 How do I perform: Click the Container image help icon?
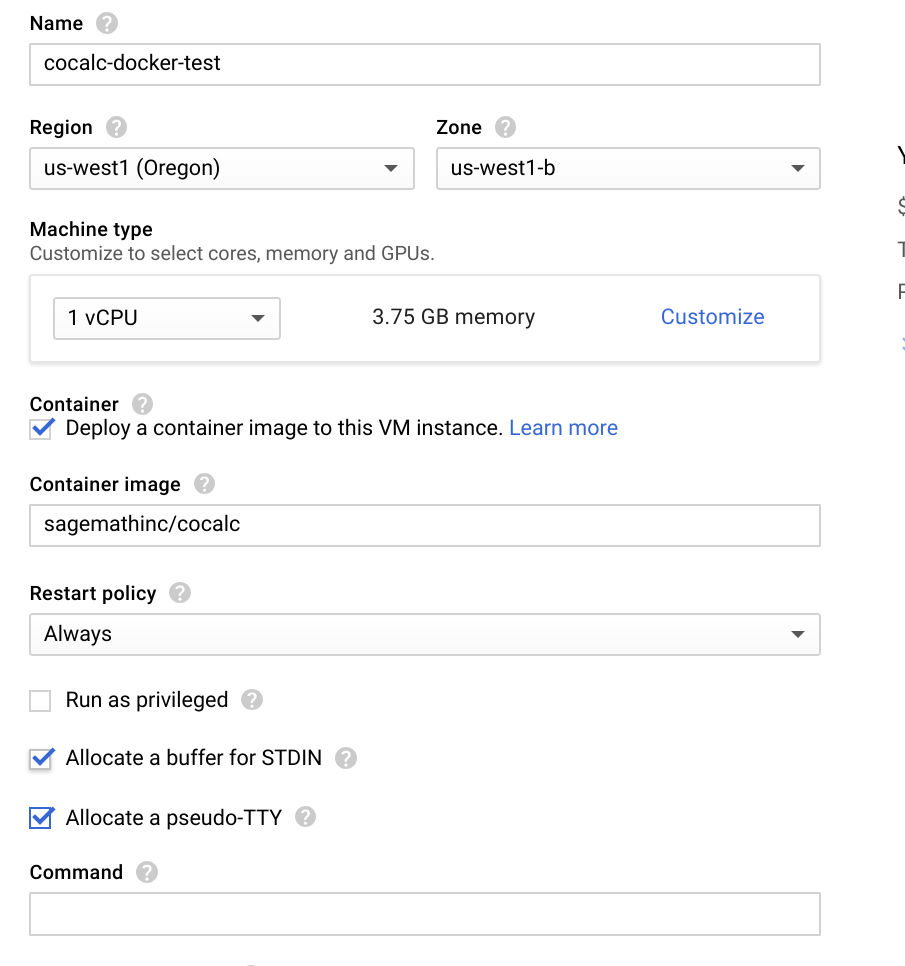coord(204,484)
